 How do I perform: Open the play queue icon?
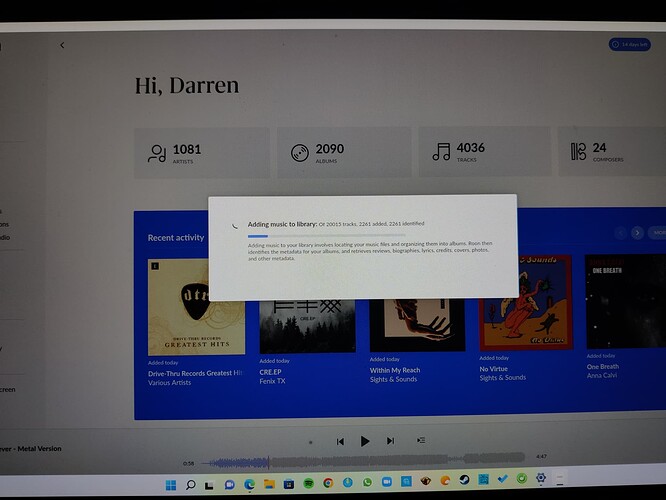point(421,440)
